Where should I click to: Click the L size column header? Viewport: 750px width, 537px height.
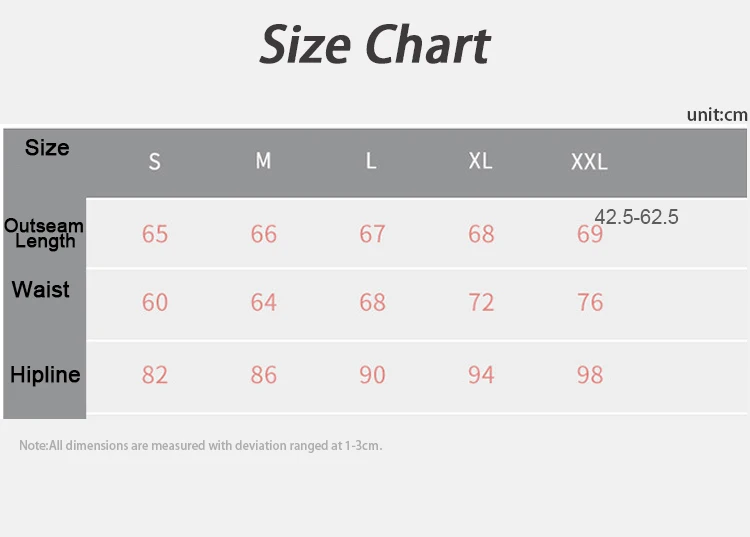click(x=371, y=161)
